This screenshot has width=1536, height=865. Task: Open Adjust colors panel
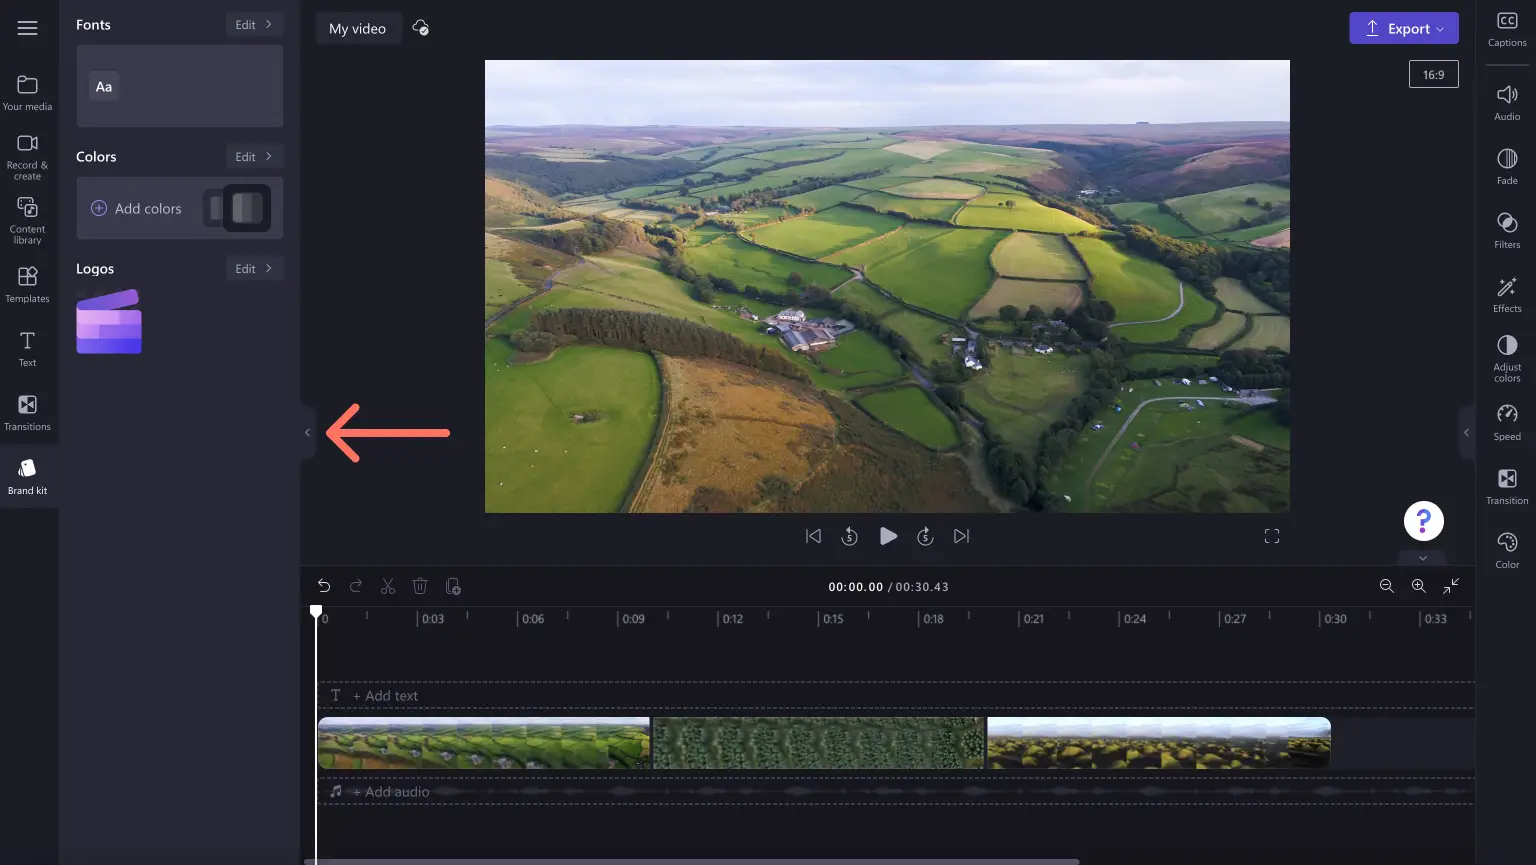[1507, 358]
